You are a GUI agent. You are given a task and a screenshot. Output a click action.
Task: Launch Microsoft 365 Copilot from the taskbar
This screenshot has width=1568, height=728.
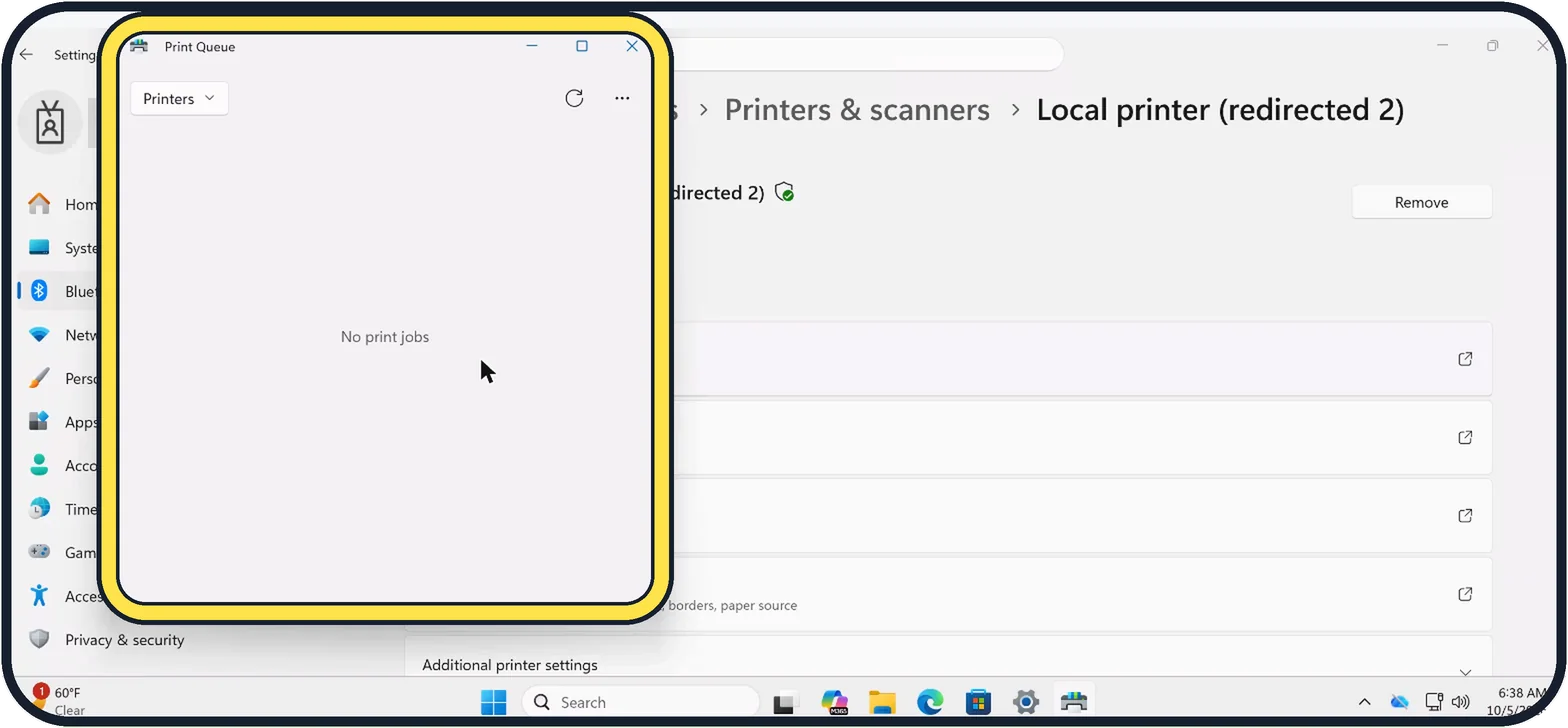coord(834,702)
